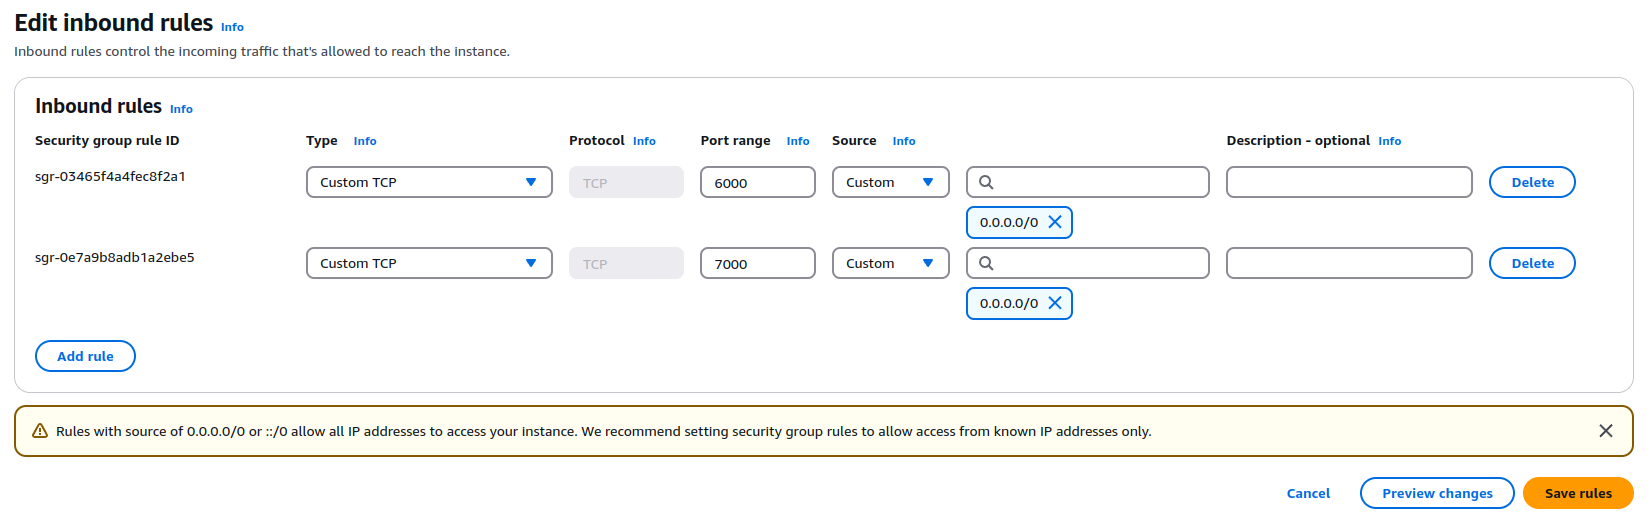Delete the rule sgr-0e7a9b8adb1a2ebe5

(1532, 263)
